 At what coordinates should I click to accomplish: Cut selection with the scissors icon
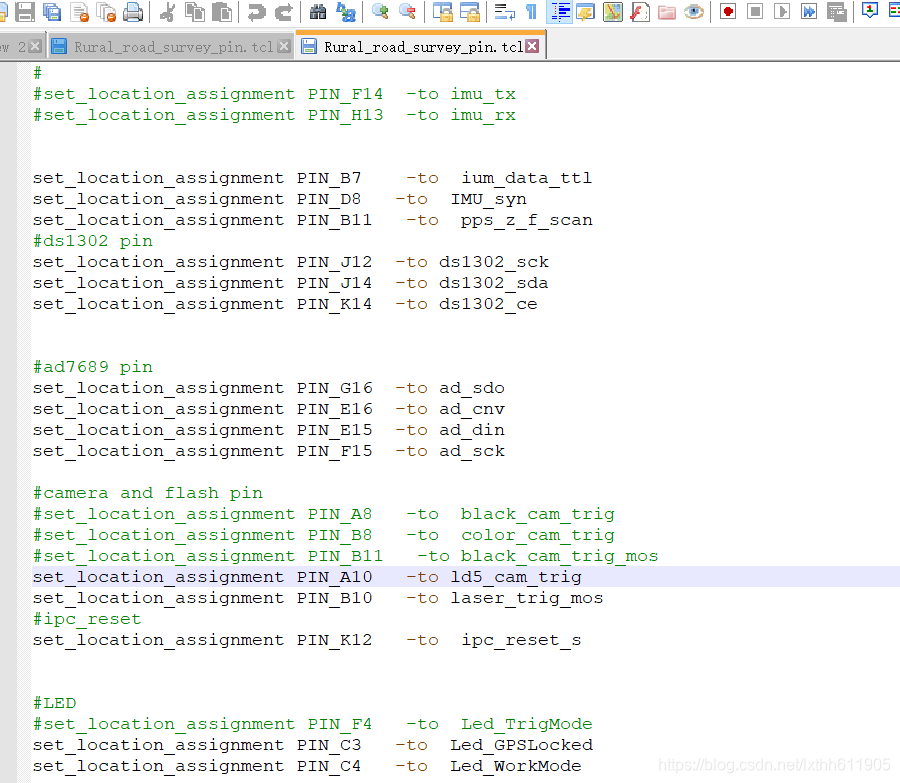pyautogui.click(x=168, y=11)
